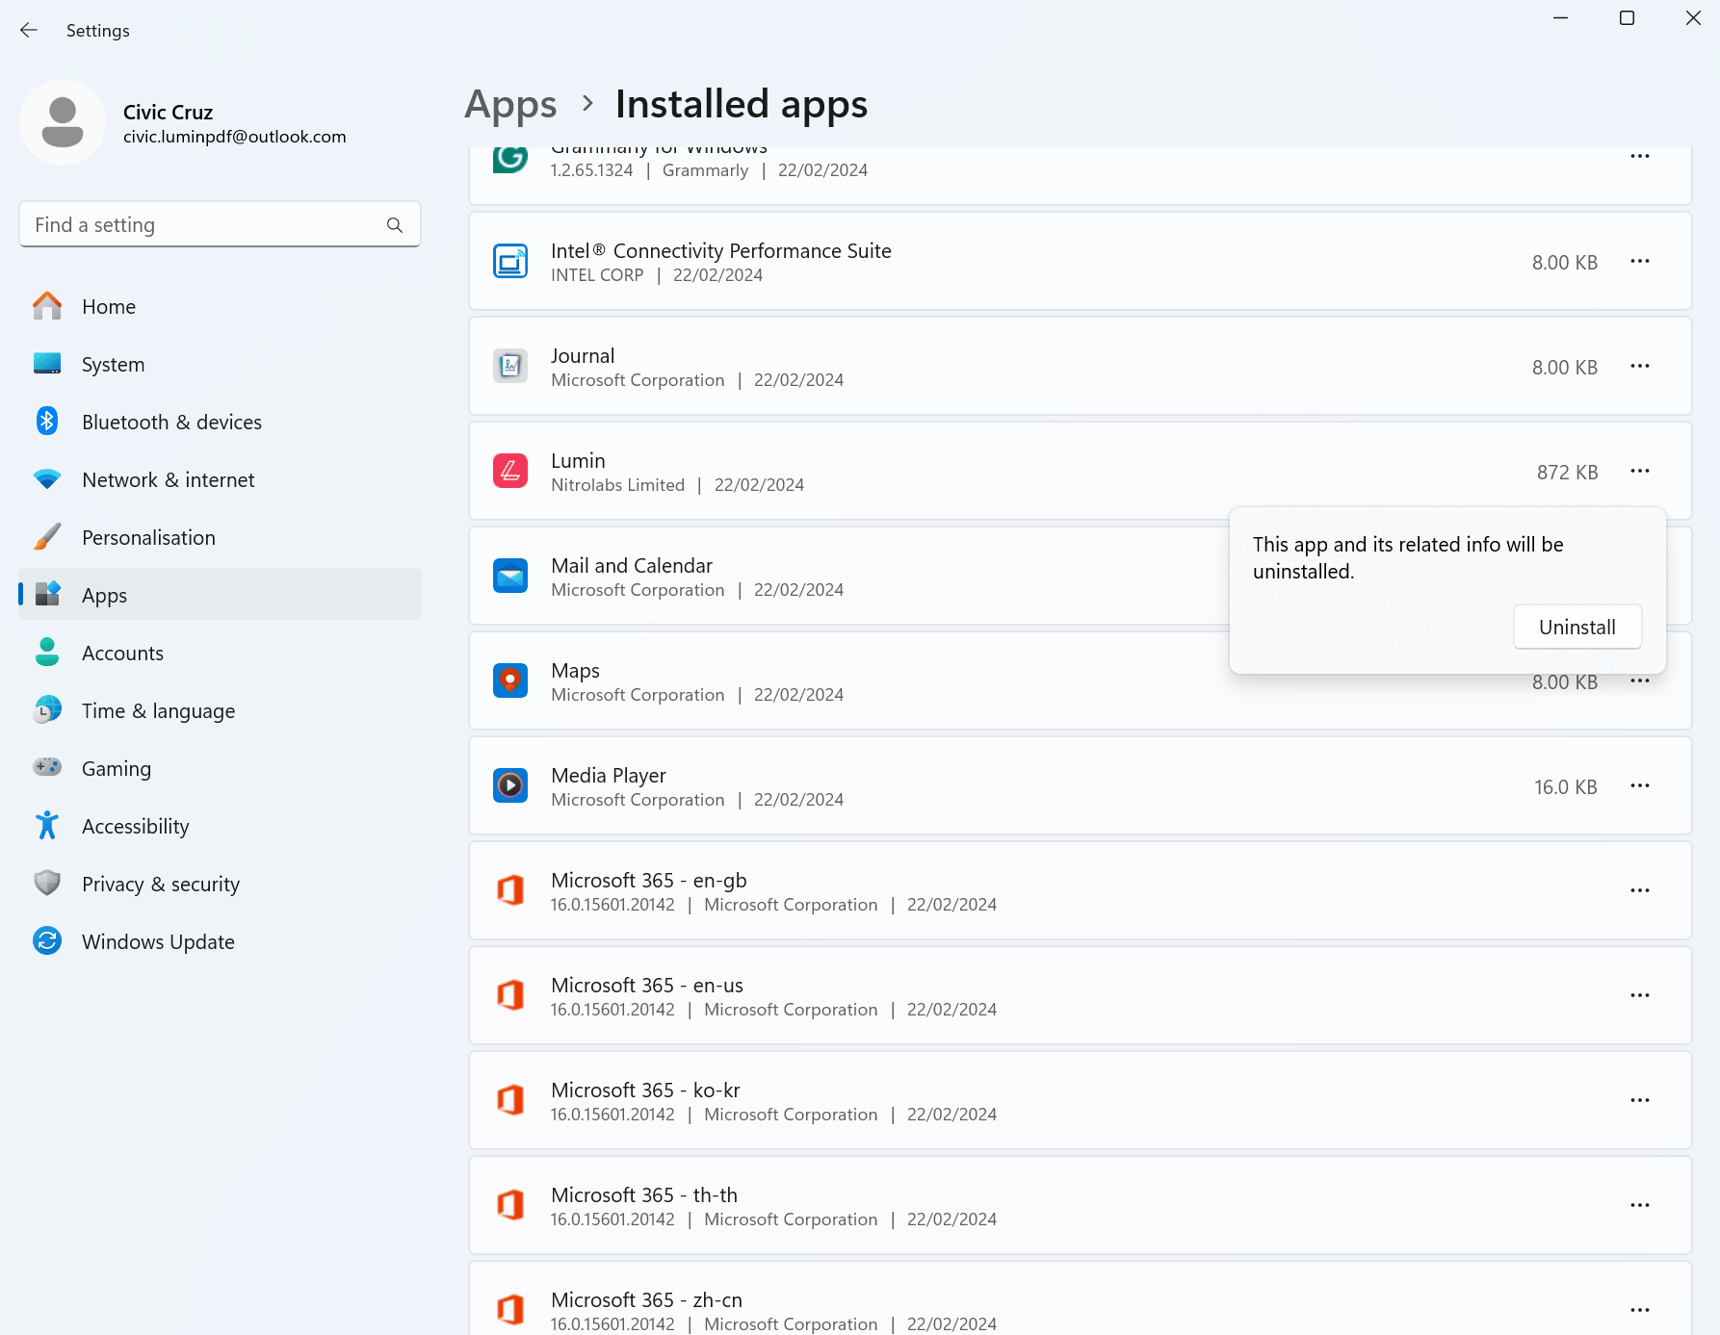The width and height of the screenshot is (1720, 1335).
Task: Click the Journal app icon
Action: 510,366
